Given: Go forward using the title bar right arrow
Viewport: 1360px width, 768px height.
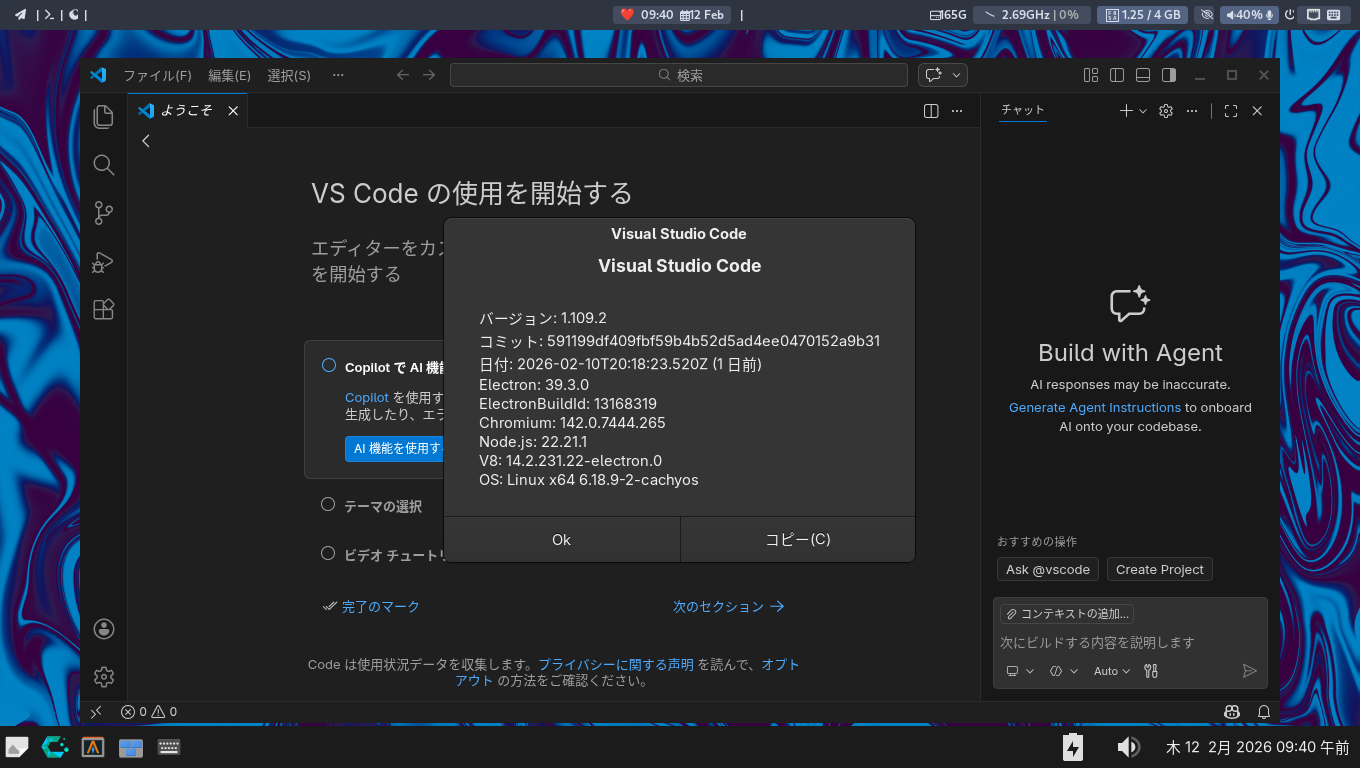Looking at the screenshot, I should click(x=429, y=75).
